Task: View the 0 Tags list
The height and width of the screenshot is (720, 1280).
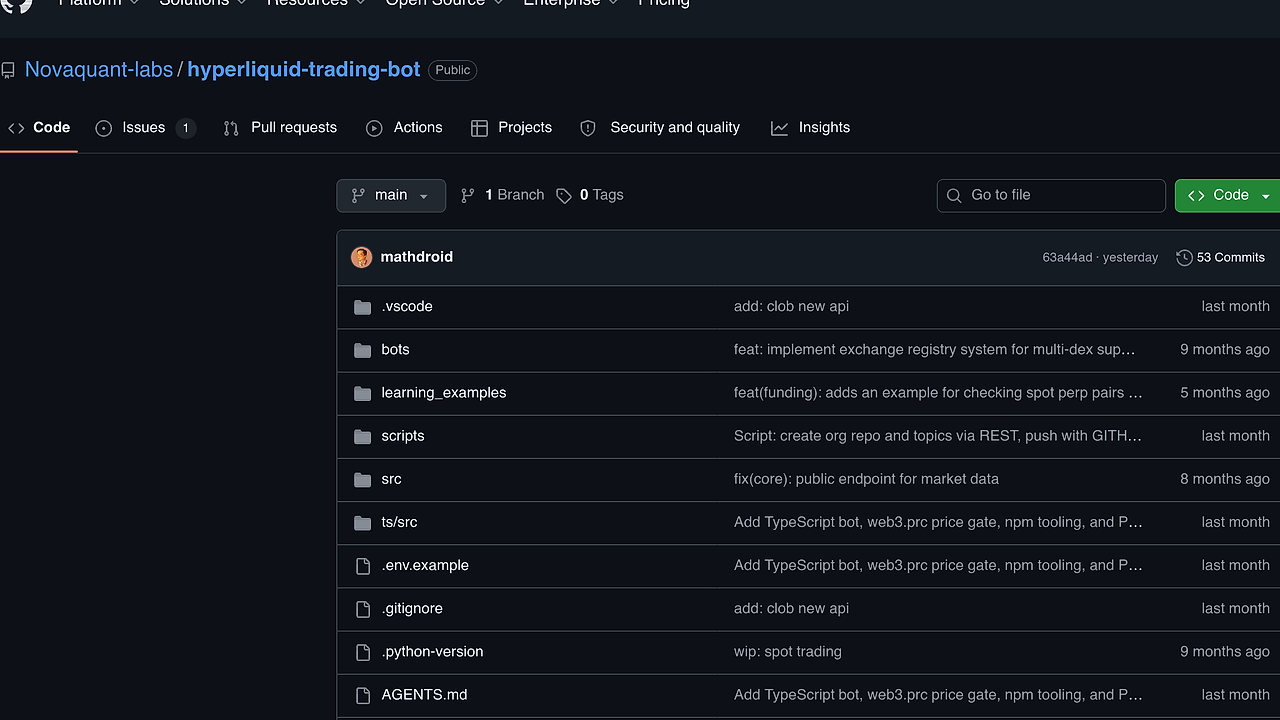Action: [590, 195]
